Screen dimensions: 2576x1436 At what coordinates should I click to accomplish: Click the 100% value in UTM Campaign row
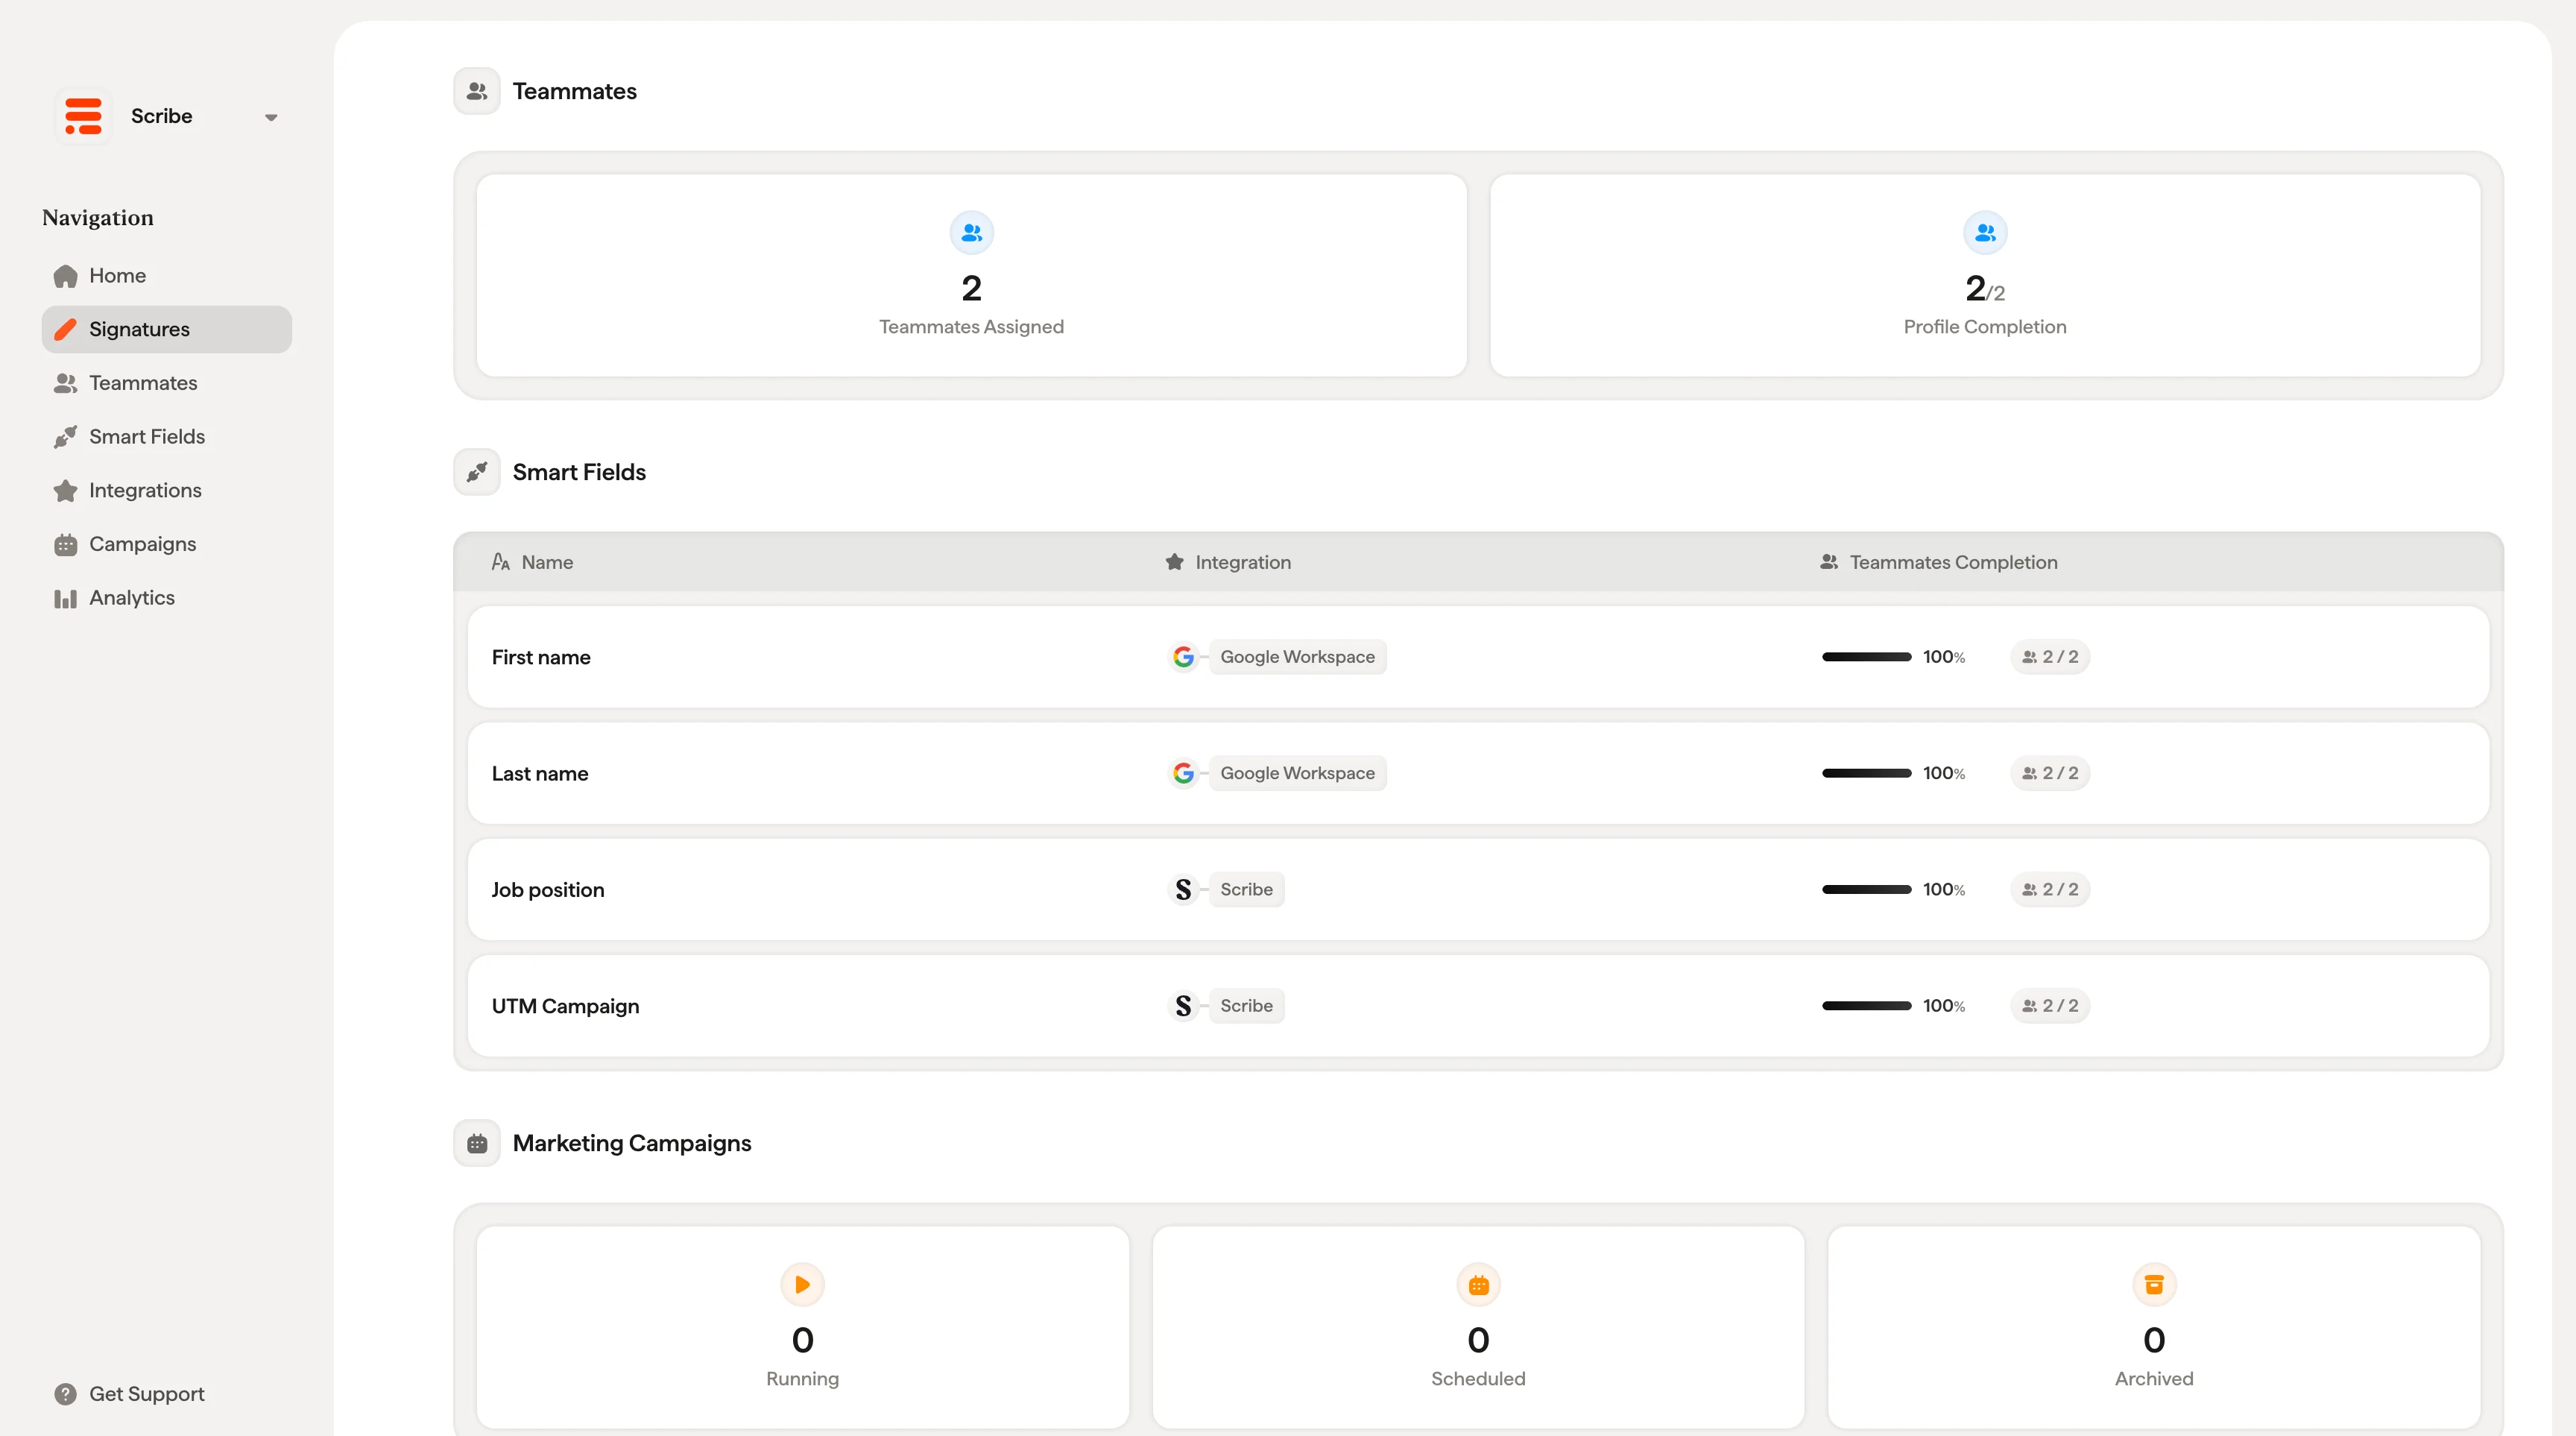[x=1943, y=1005]
